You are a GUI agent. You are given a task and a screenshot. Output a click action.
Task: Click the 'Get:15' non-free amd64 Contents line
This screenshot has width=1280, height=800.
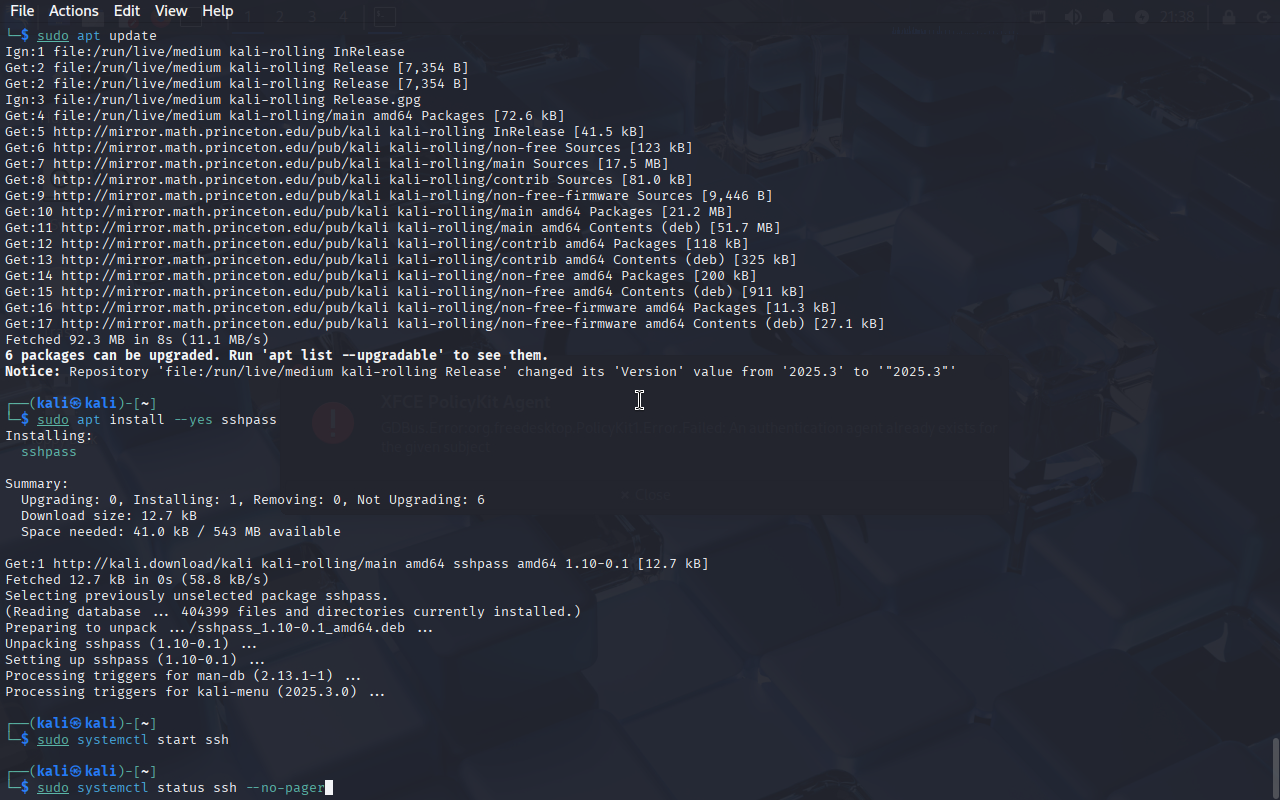405,292
